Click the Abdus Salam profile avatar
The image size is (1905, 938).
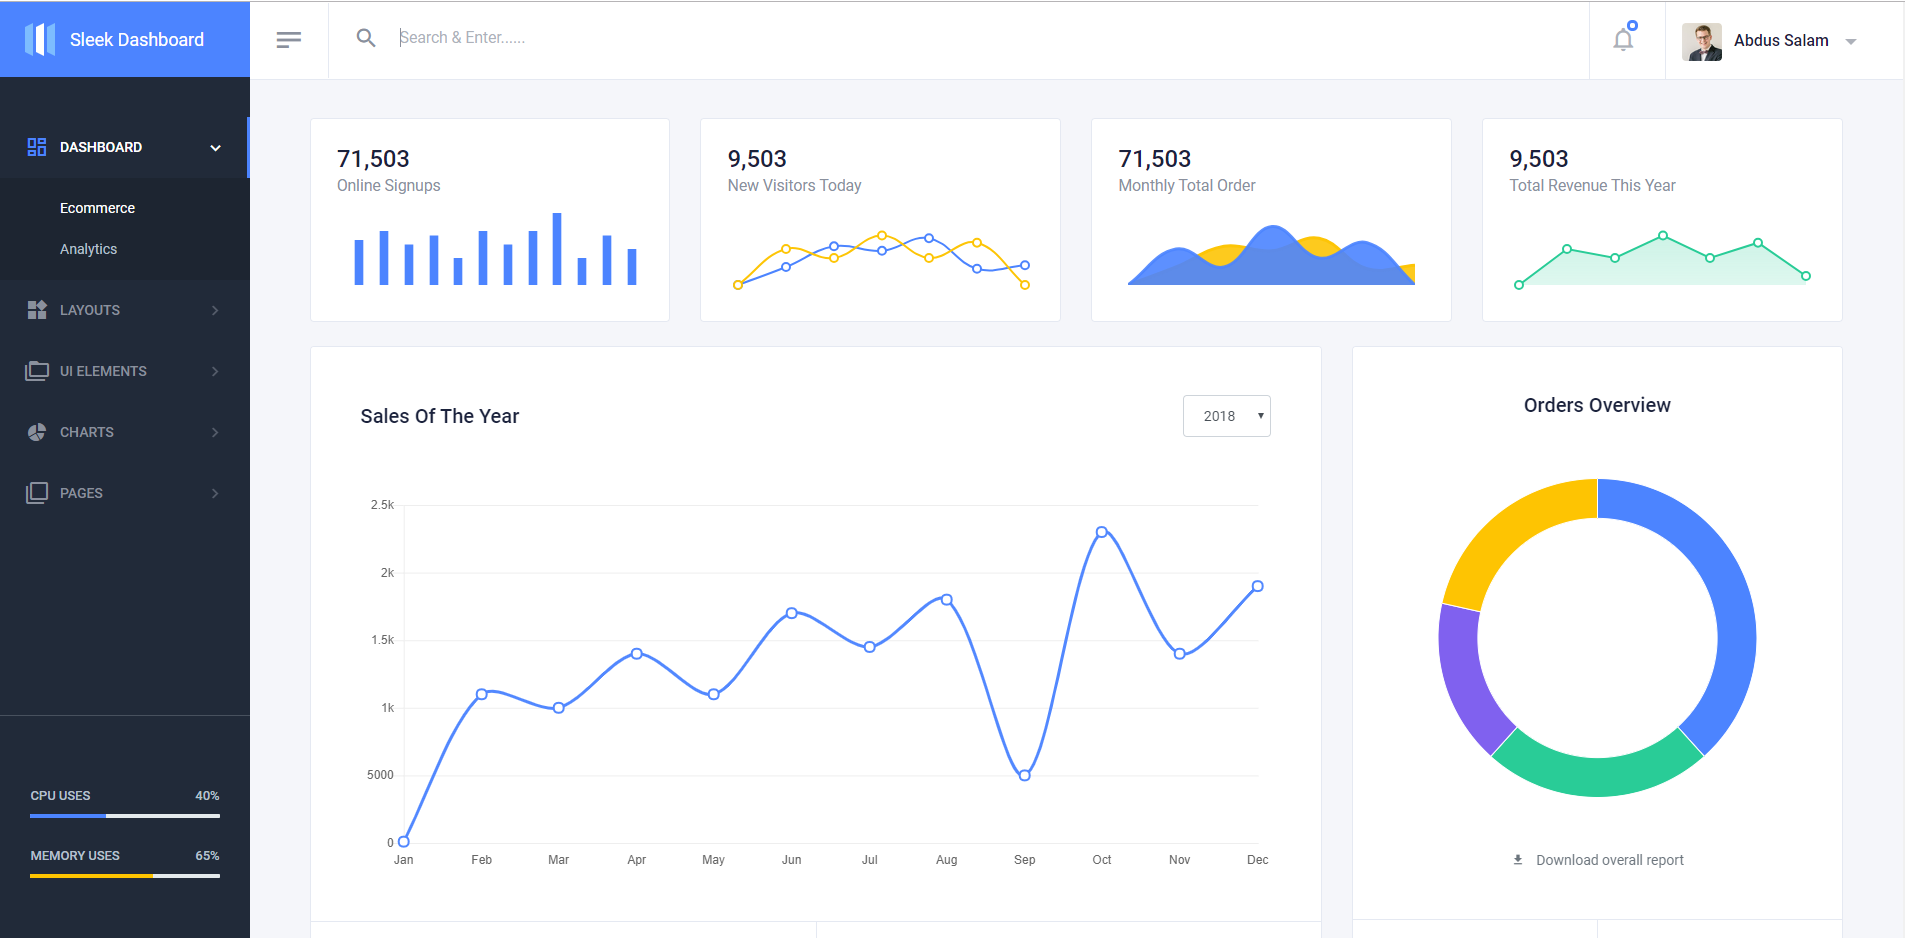click(x=1701, y=41)
